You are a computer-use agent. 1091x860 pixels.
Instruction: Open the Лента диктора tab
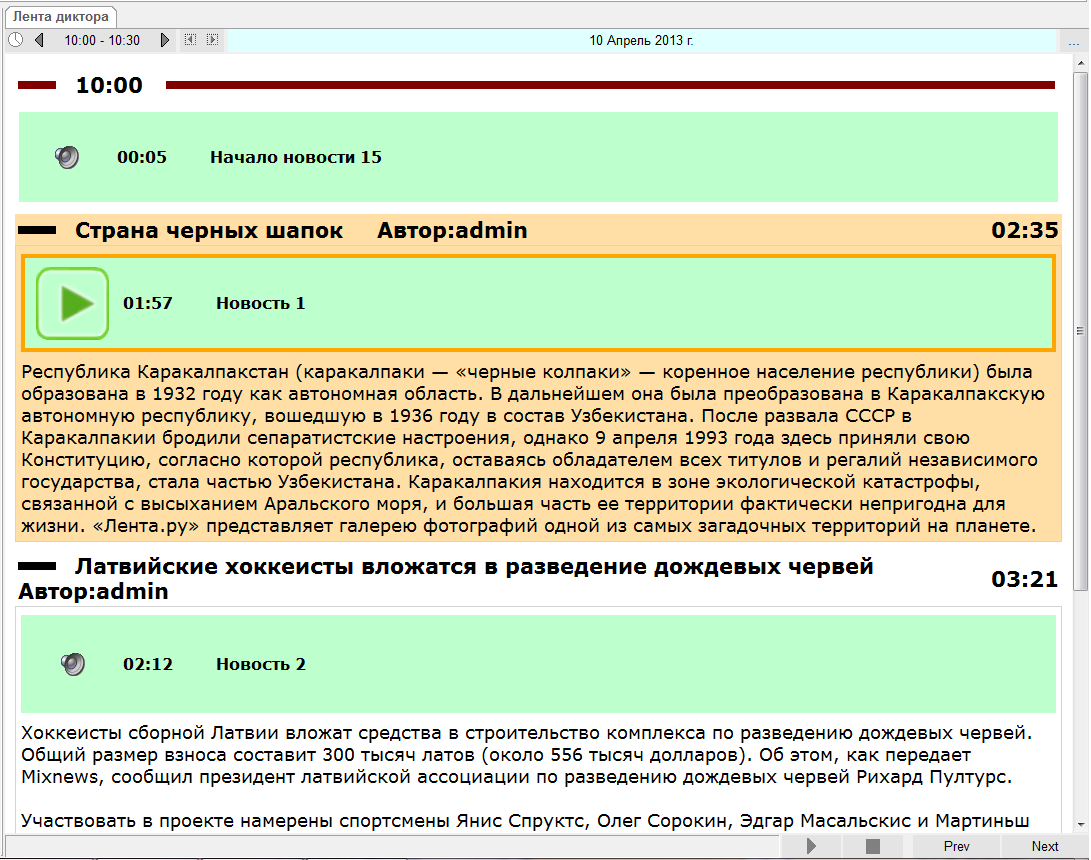point(61,17)
